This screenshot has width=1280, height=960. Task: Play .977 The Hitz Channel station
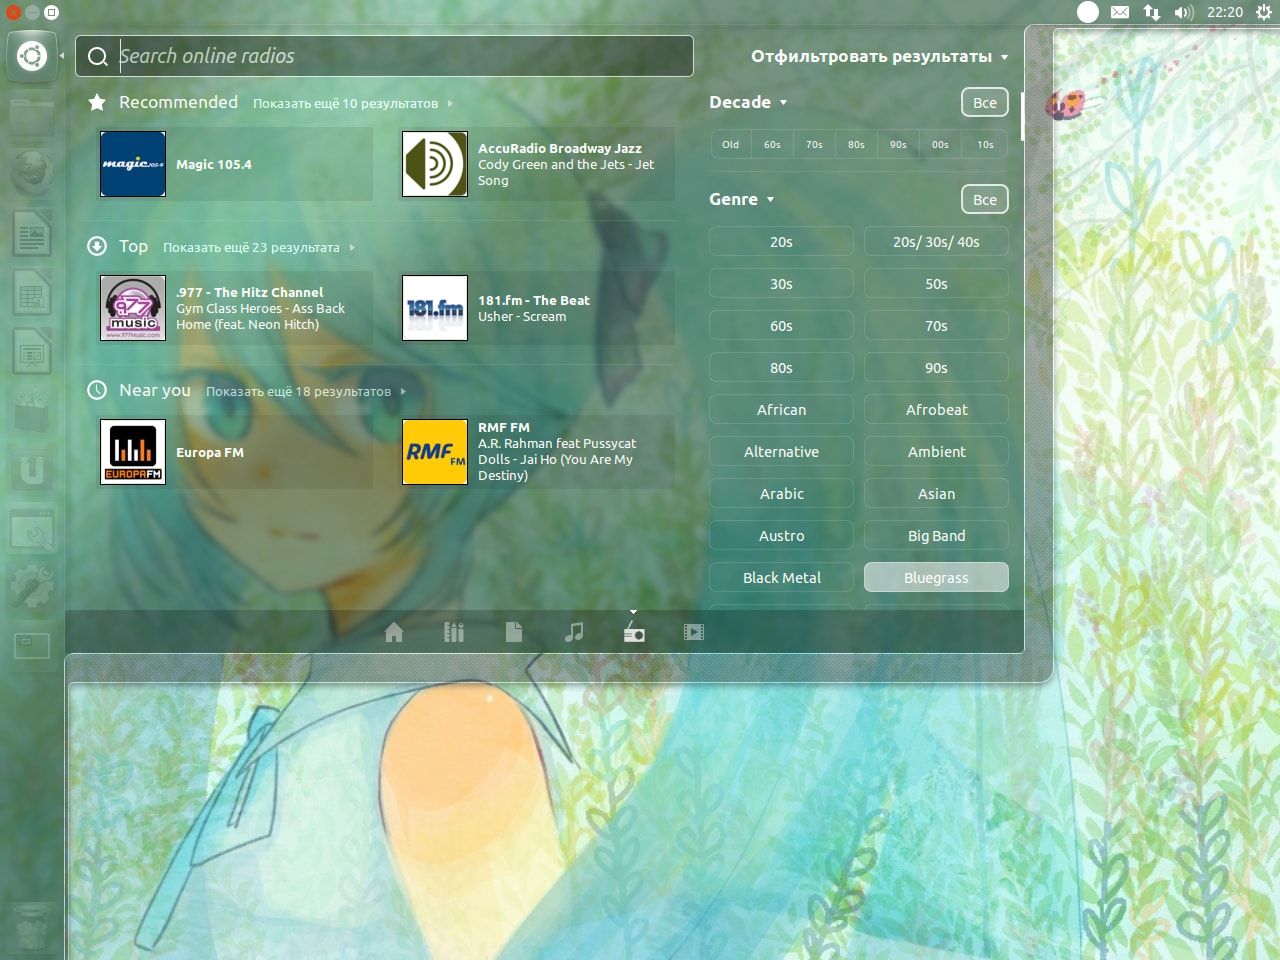coord(235,308)
